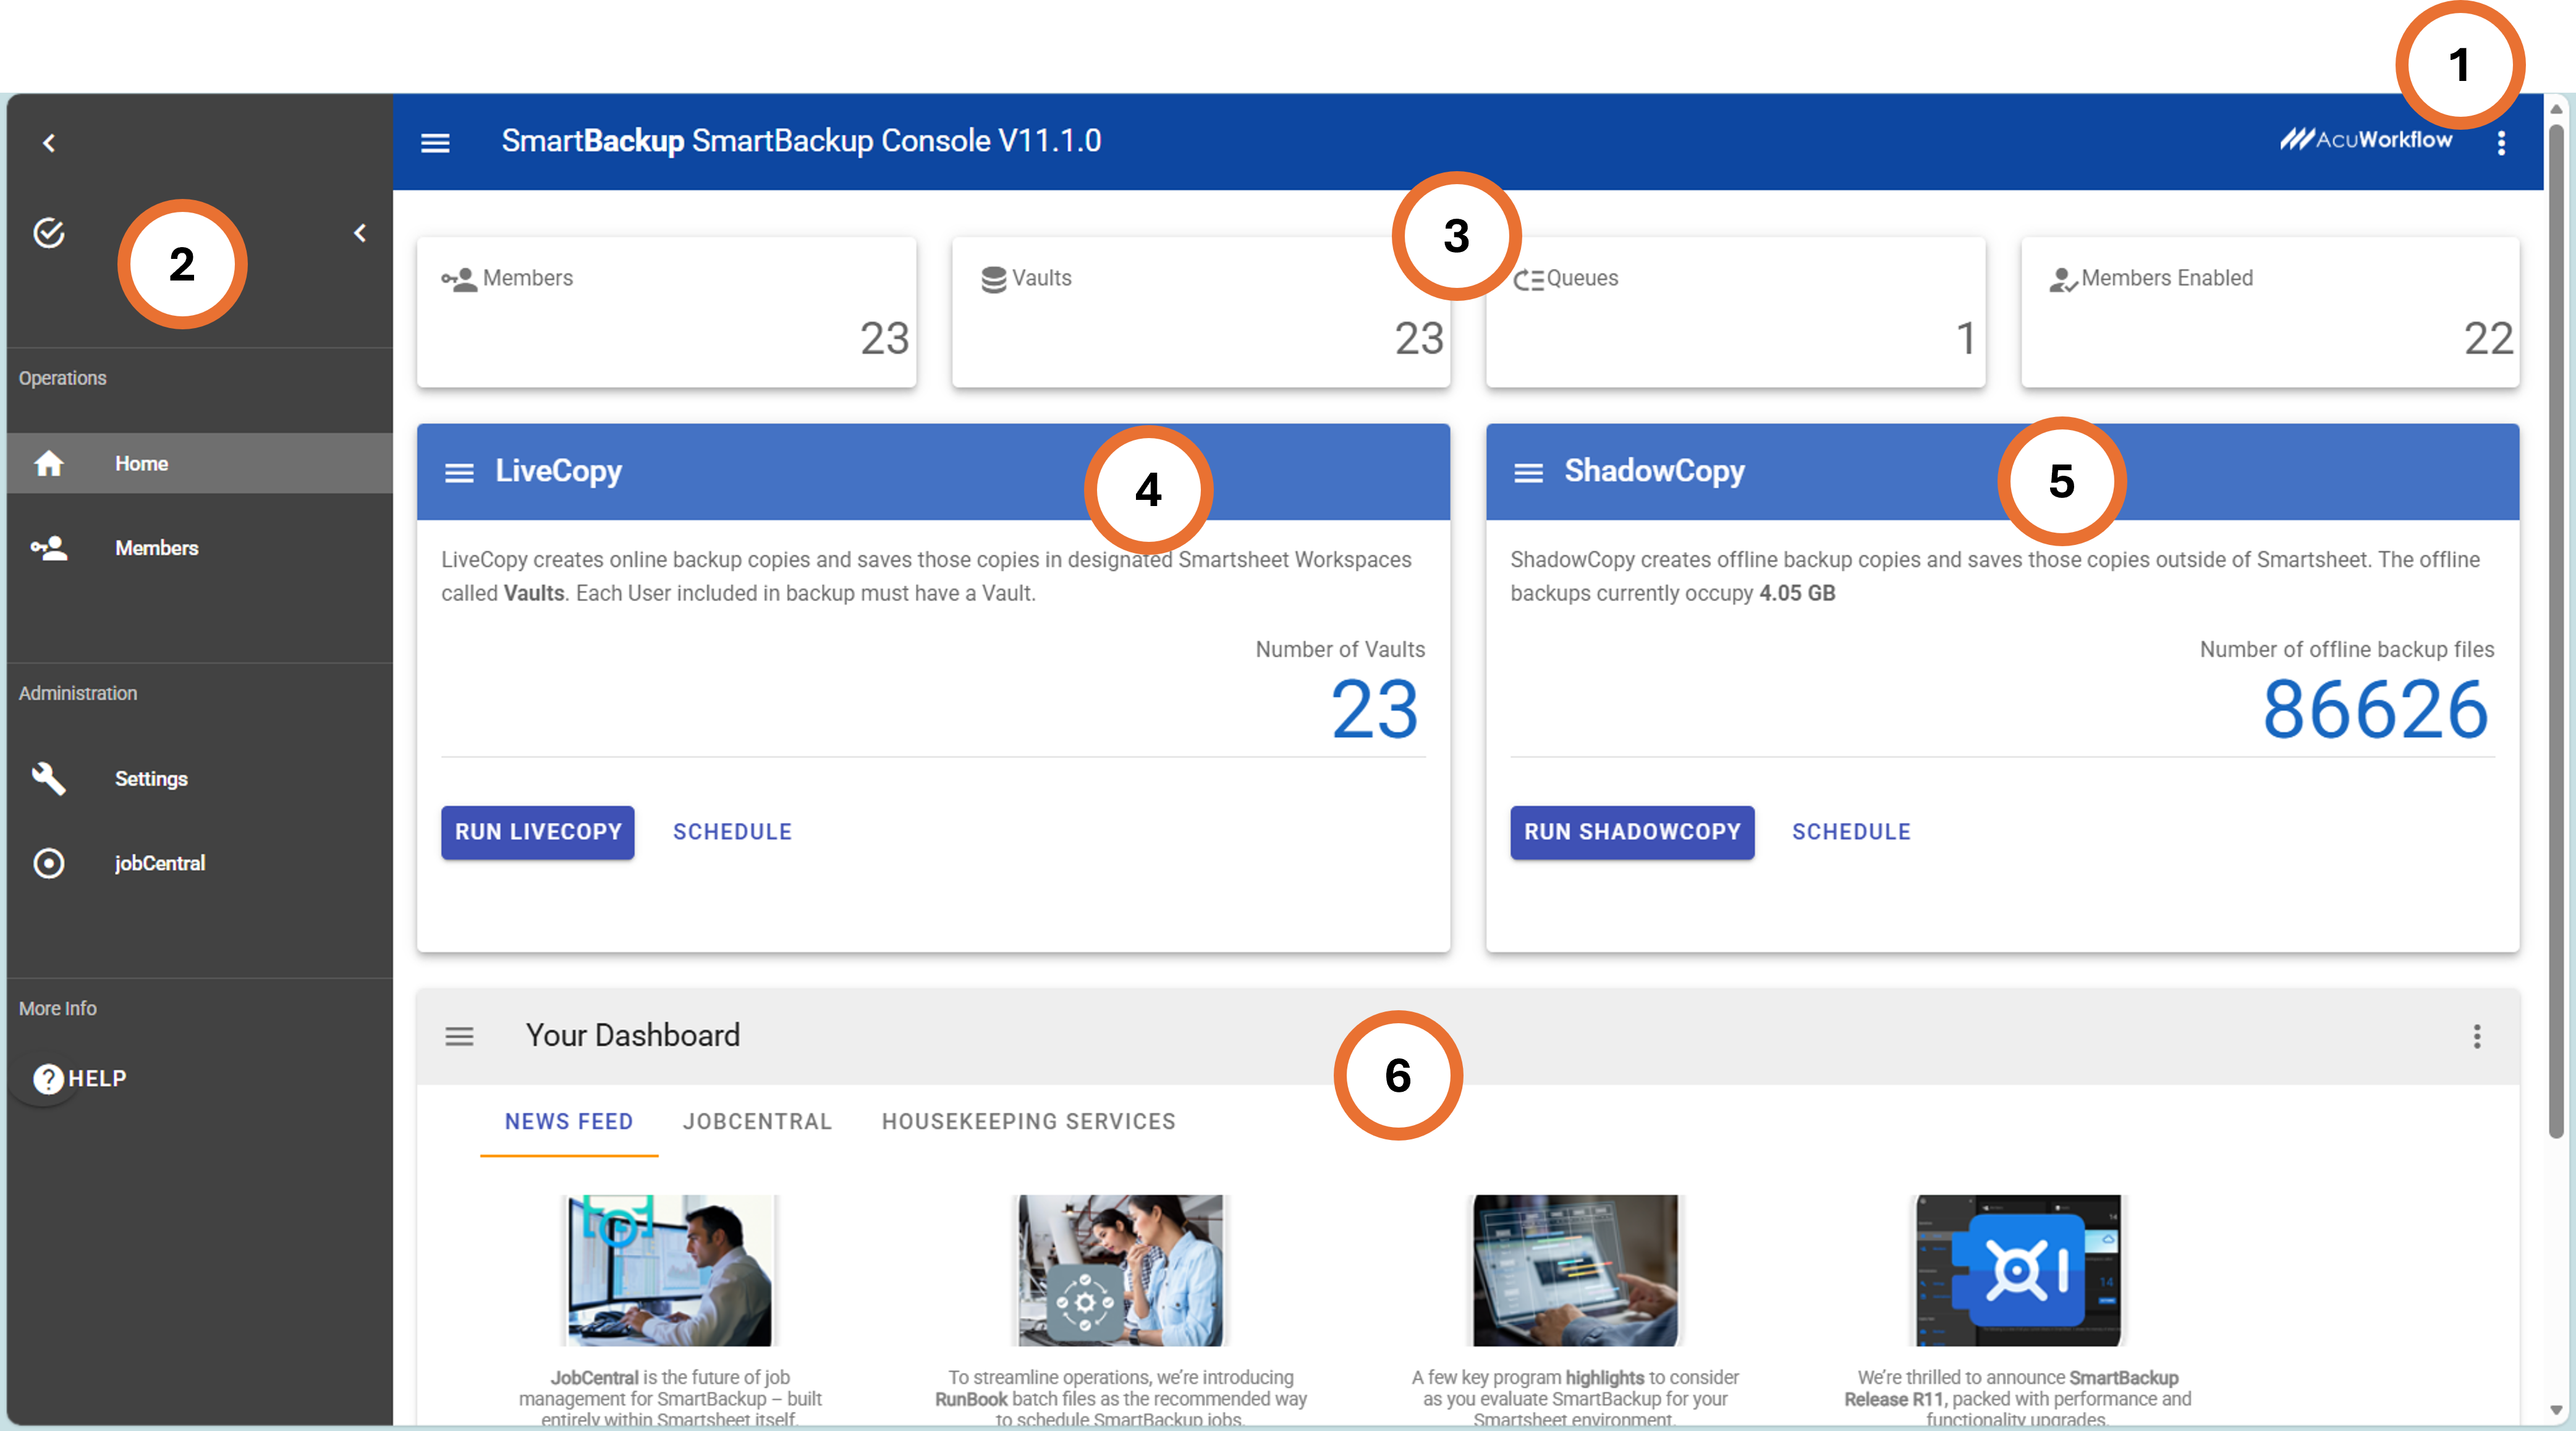Open the main hamburger menu in header

(435, 142)
